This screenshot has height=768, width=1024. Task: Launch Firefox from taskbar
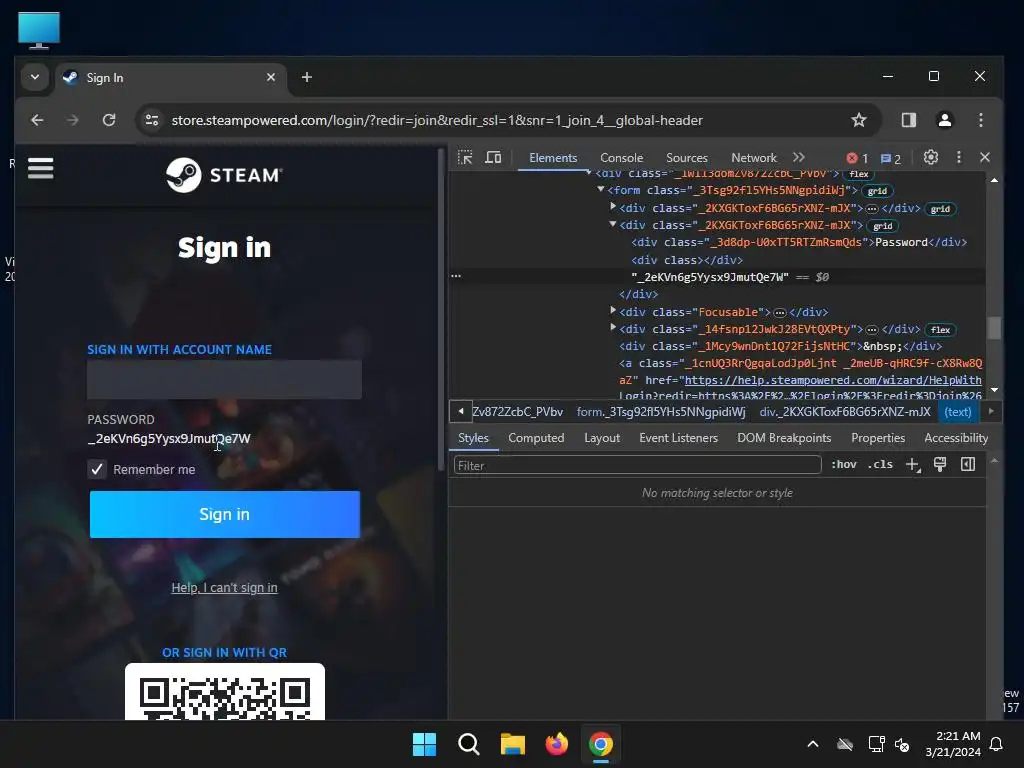pos(556,744)
